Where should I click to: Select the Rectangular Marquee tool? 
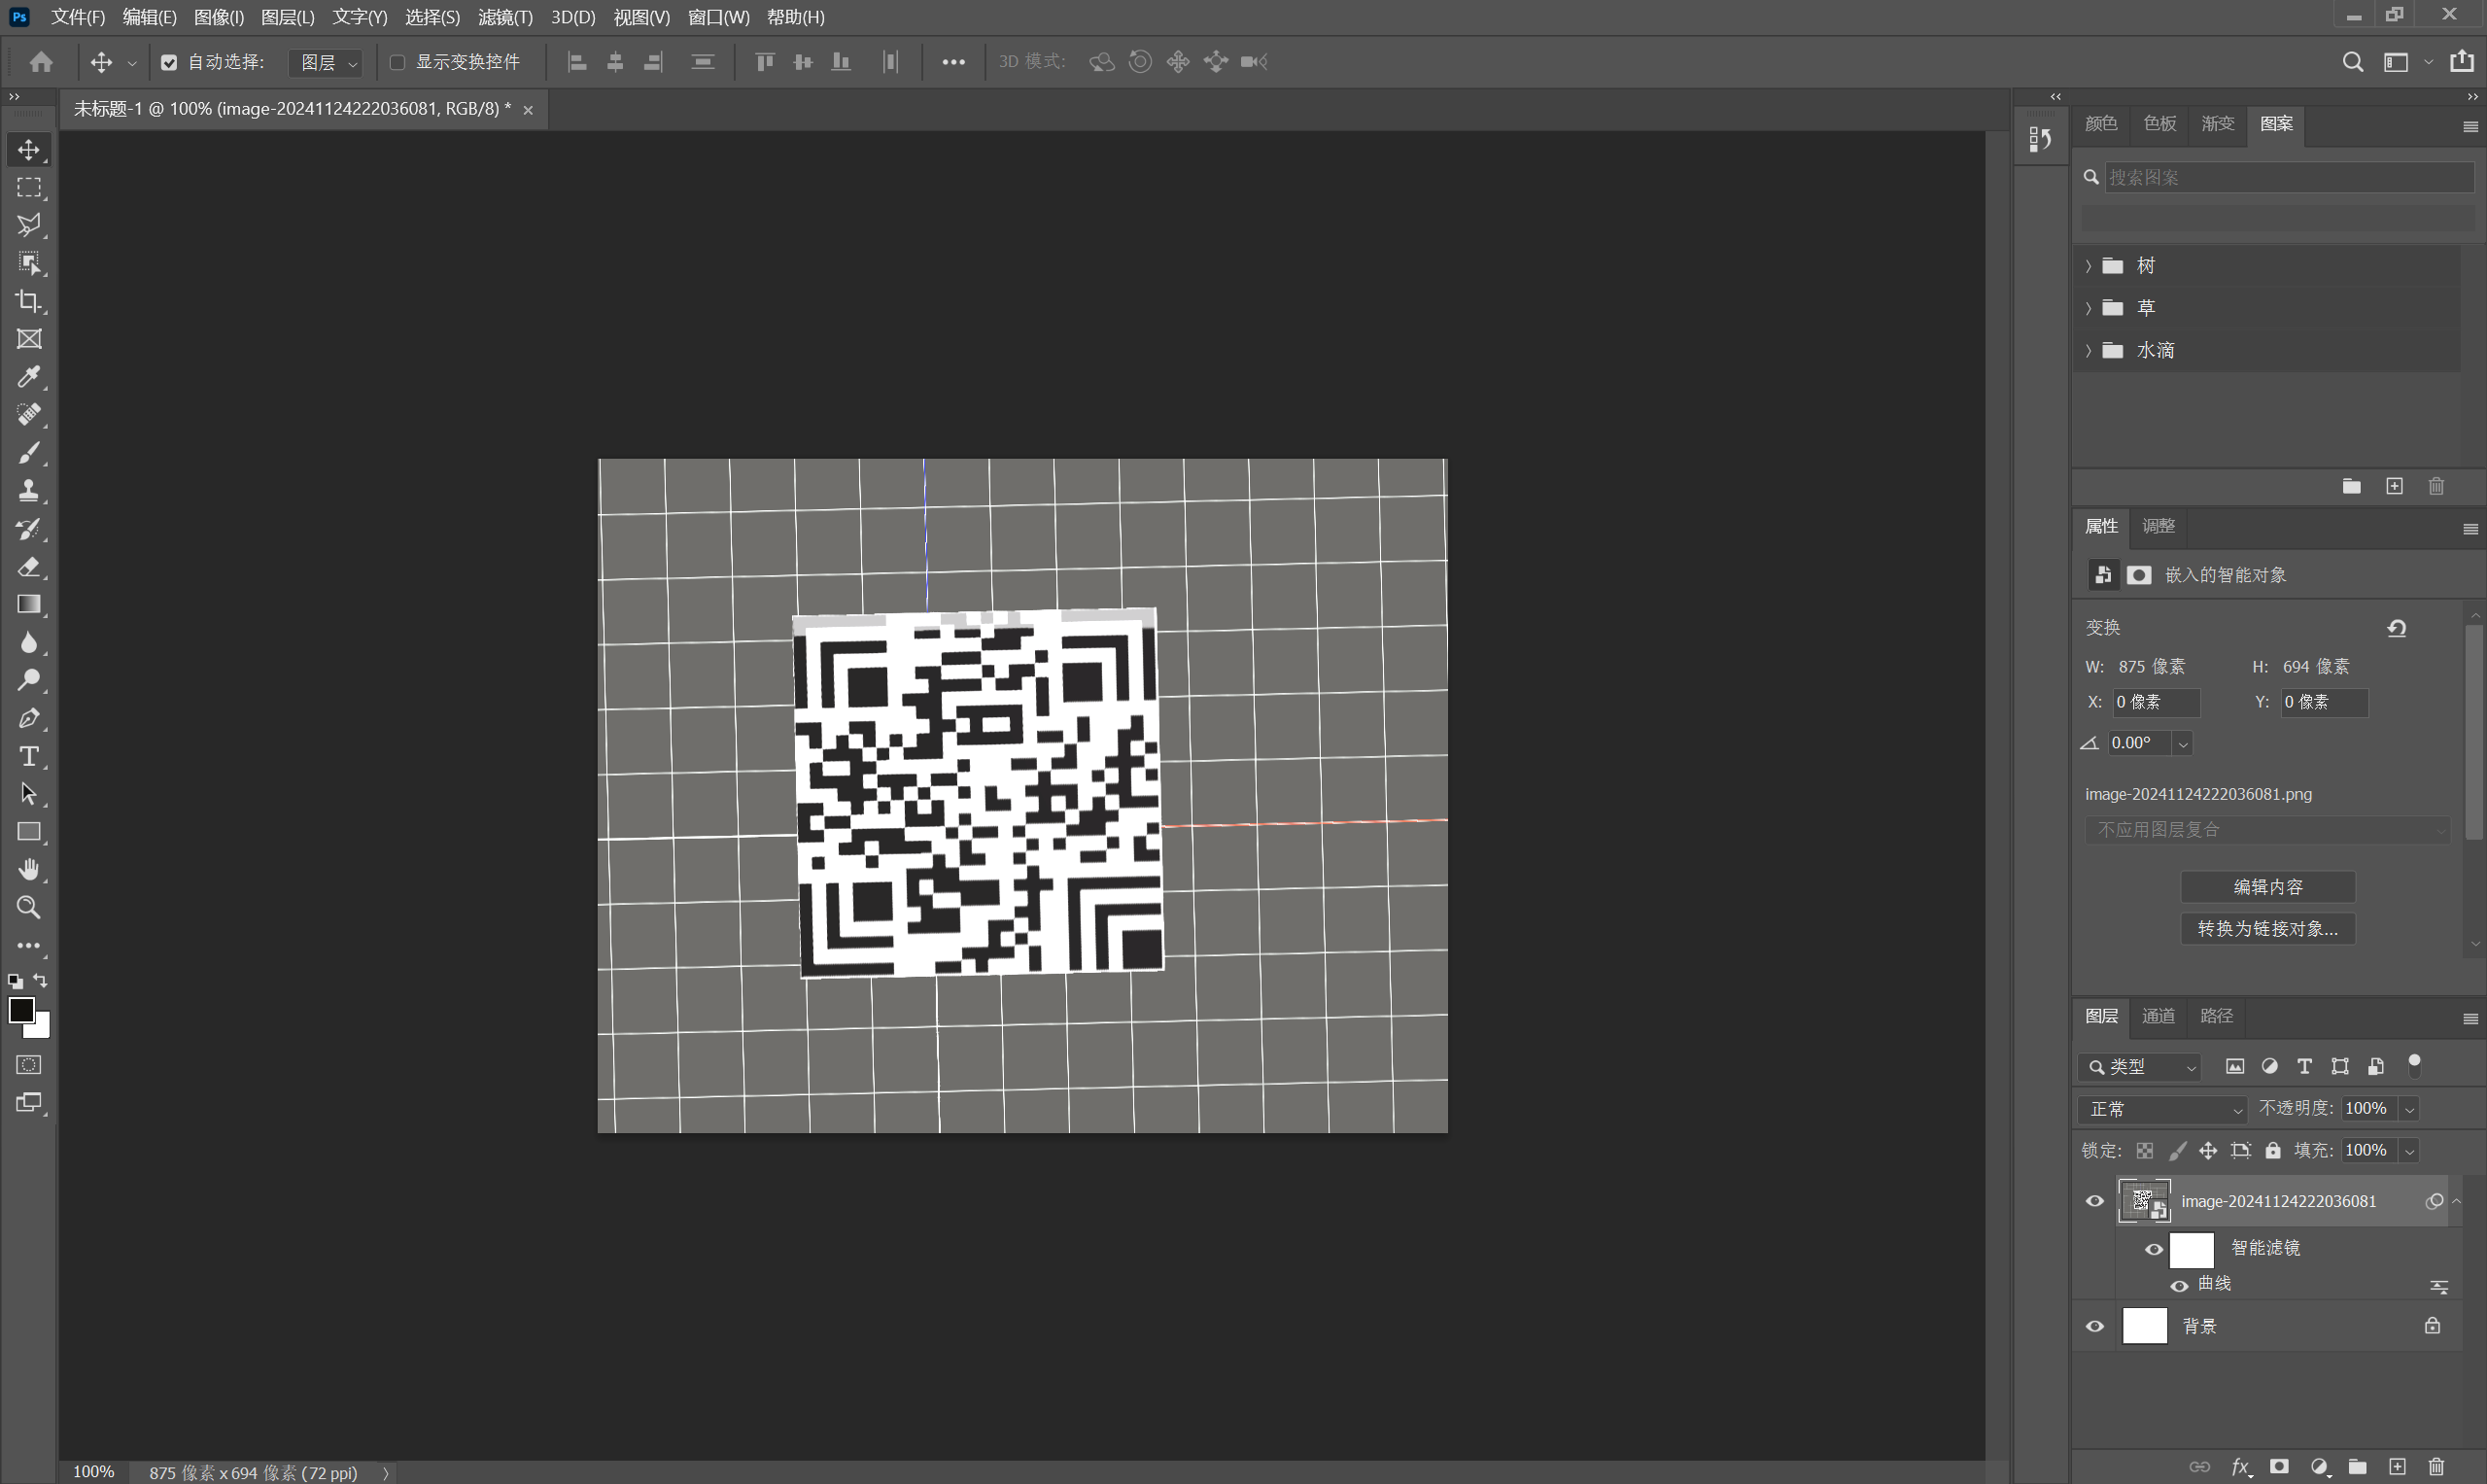[29, 188]
